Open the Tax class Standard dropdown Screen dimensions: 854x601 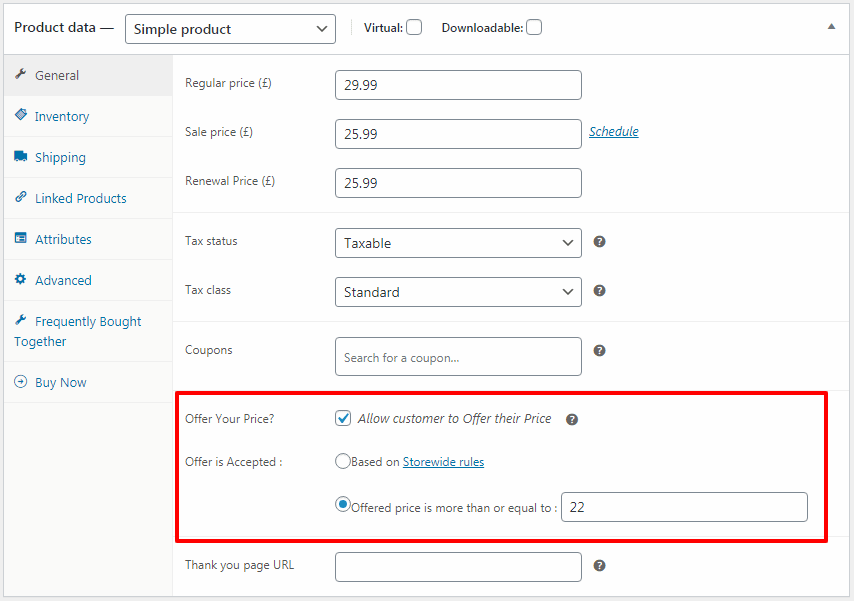458,292
